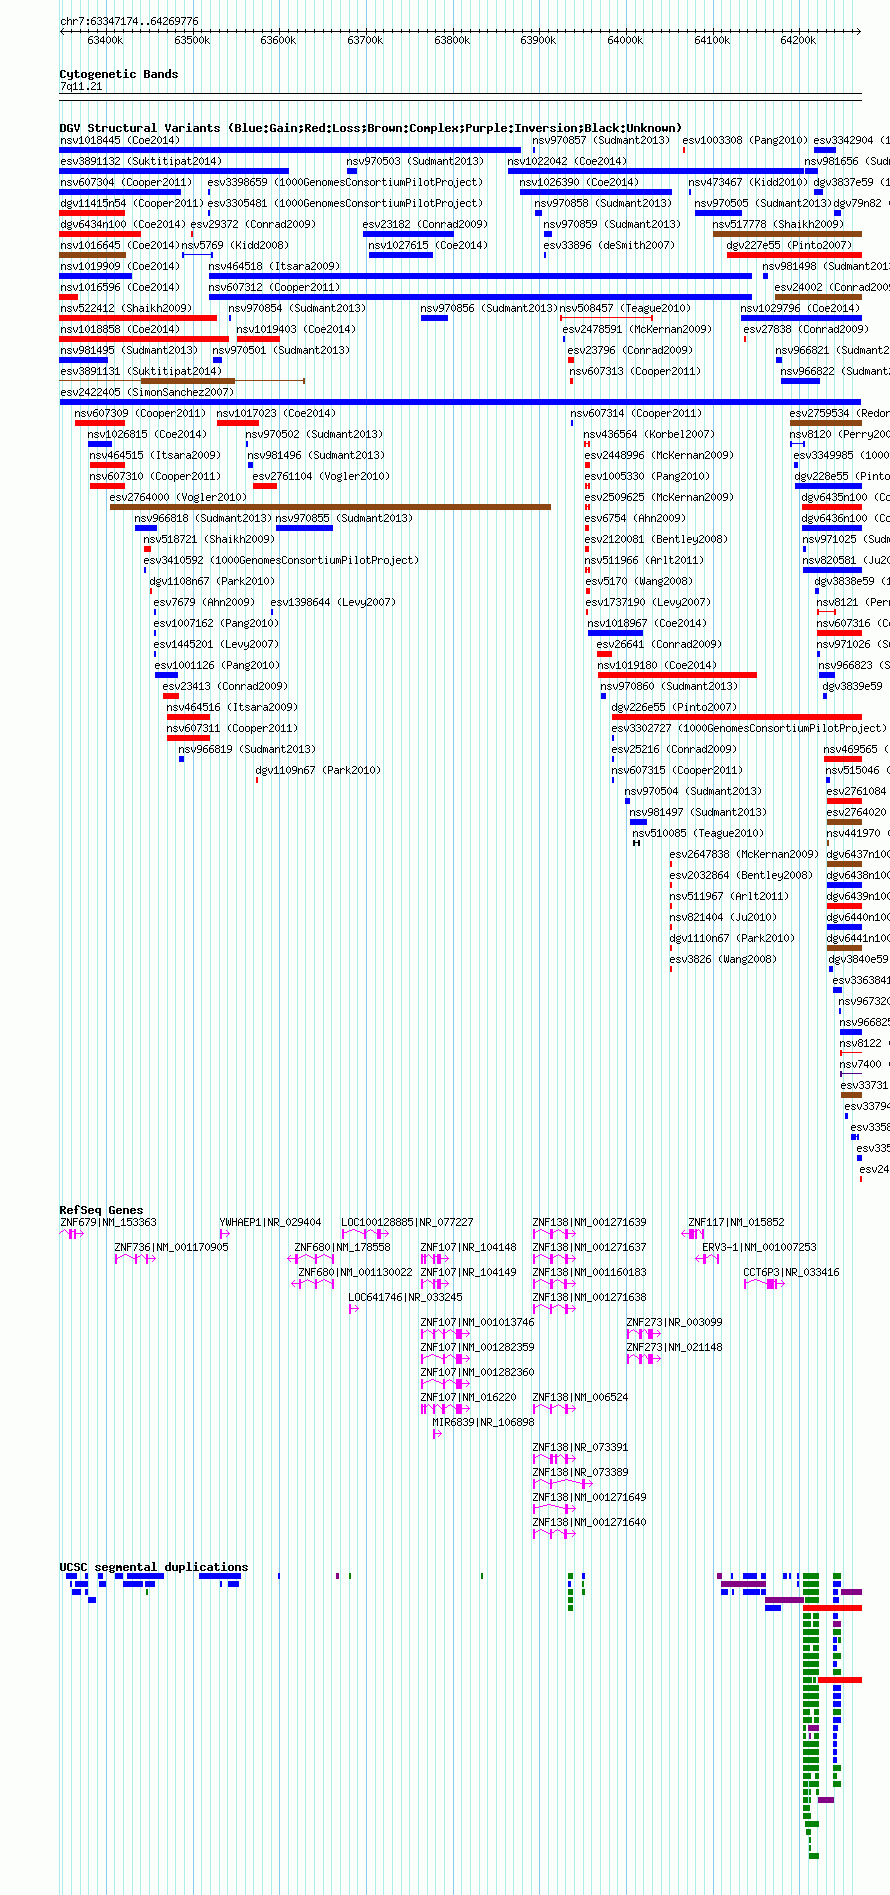The width and height of the screenshot is (890, 1895).
Task: Click variant esv2647838 (McKernan2009)
Action: pos(744,854)
